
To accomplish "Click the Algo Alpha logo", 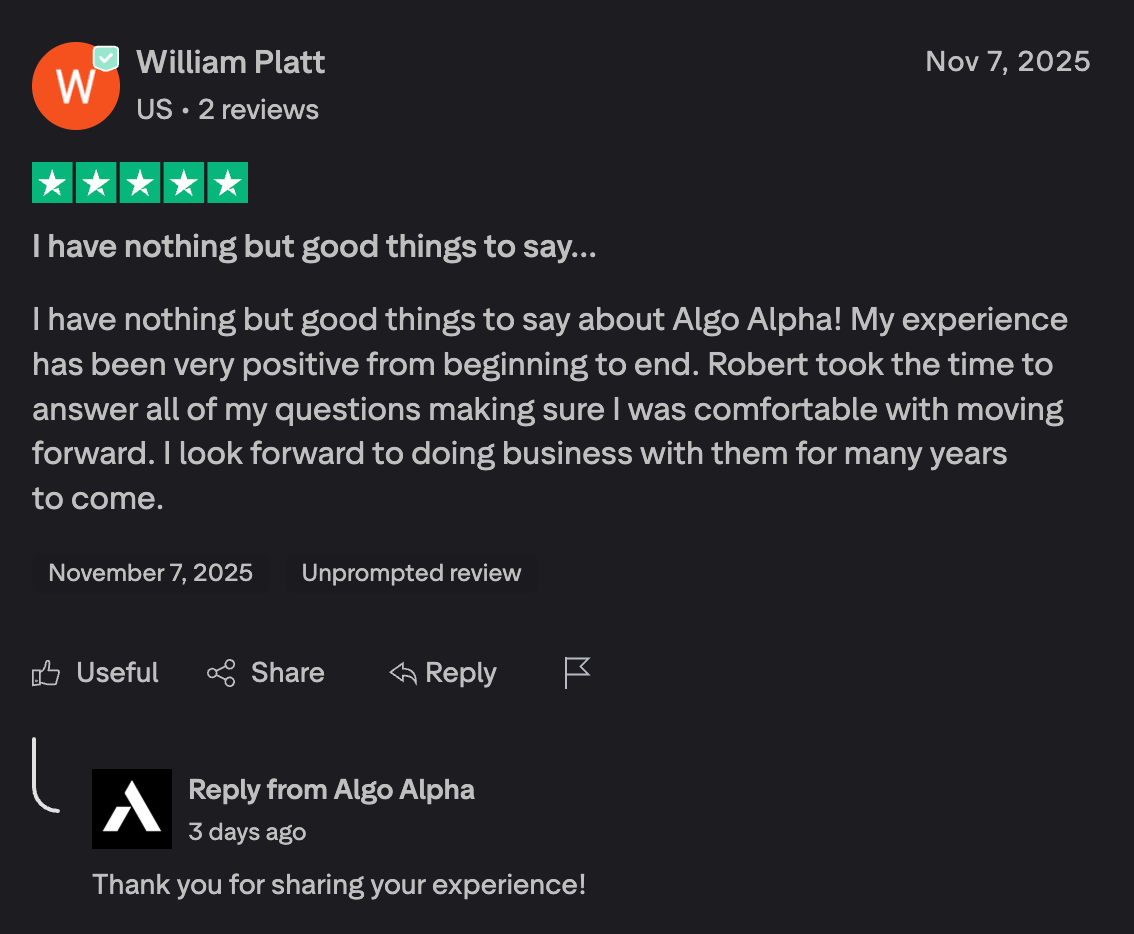I will 132,808.
